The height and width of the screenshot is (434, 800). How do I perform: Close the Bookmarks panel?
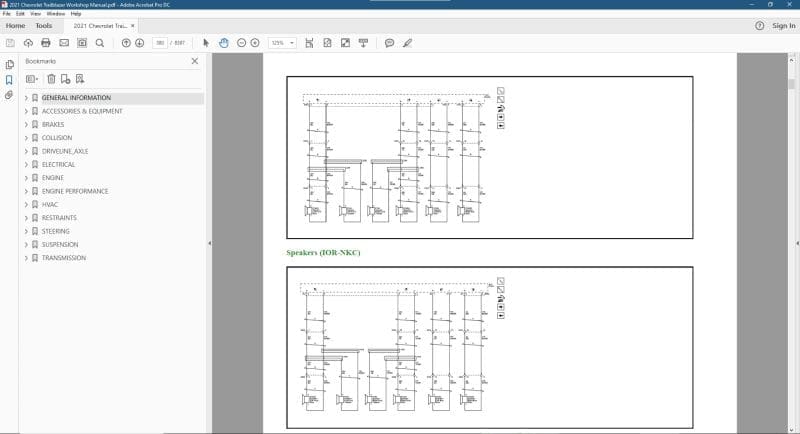(195, 61)
